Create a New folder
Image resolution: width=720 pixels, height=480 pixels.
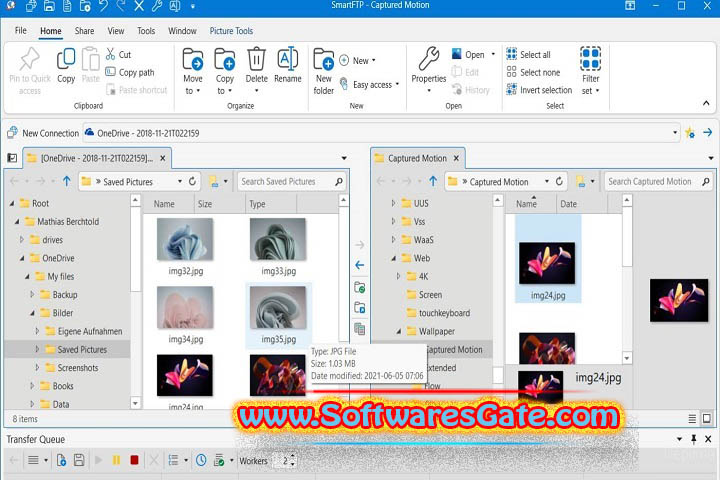click(x=324, y=70)
